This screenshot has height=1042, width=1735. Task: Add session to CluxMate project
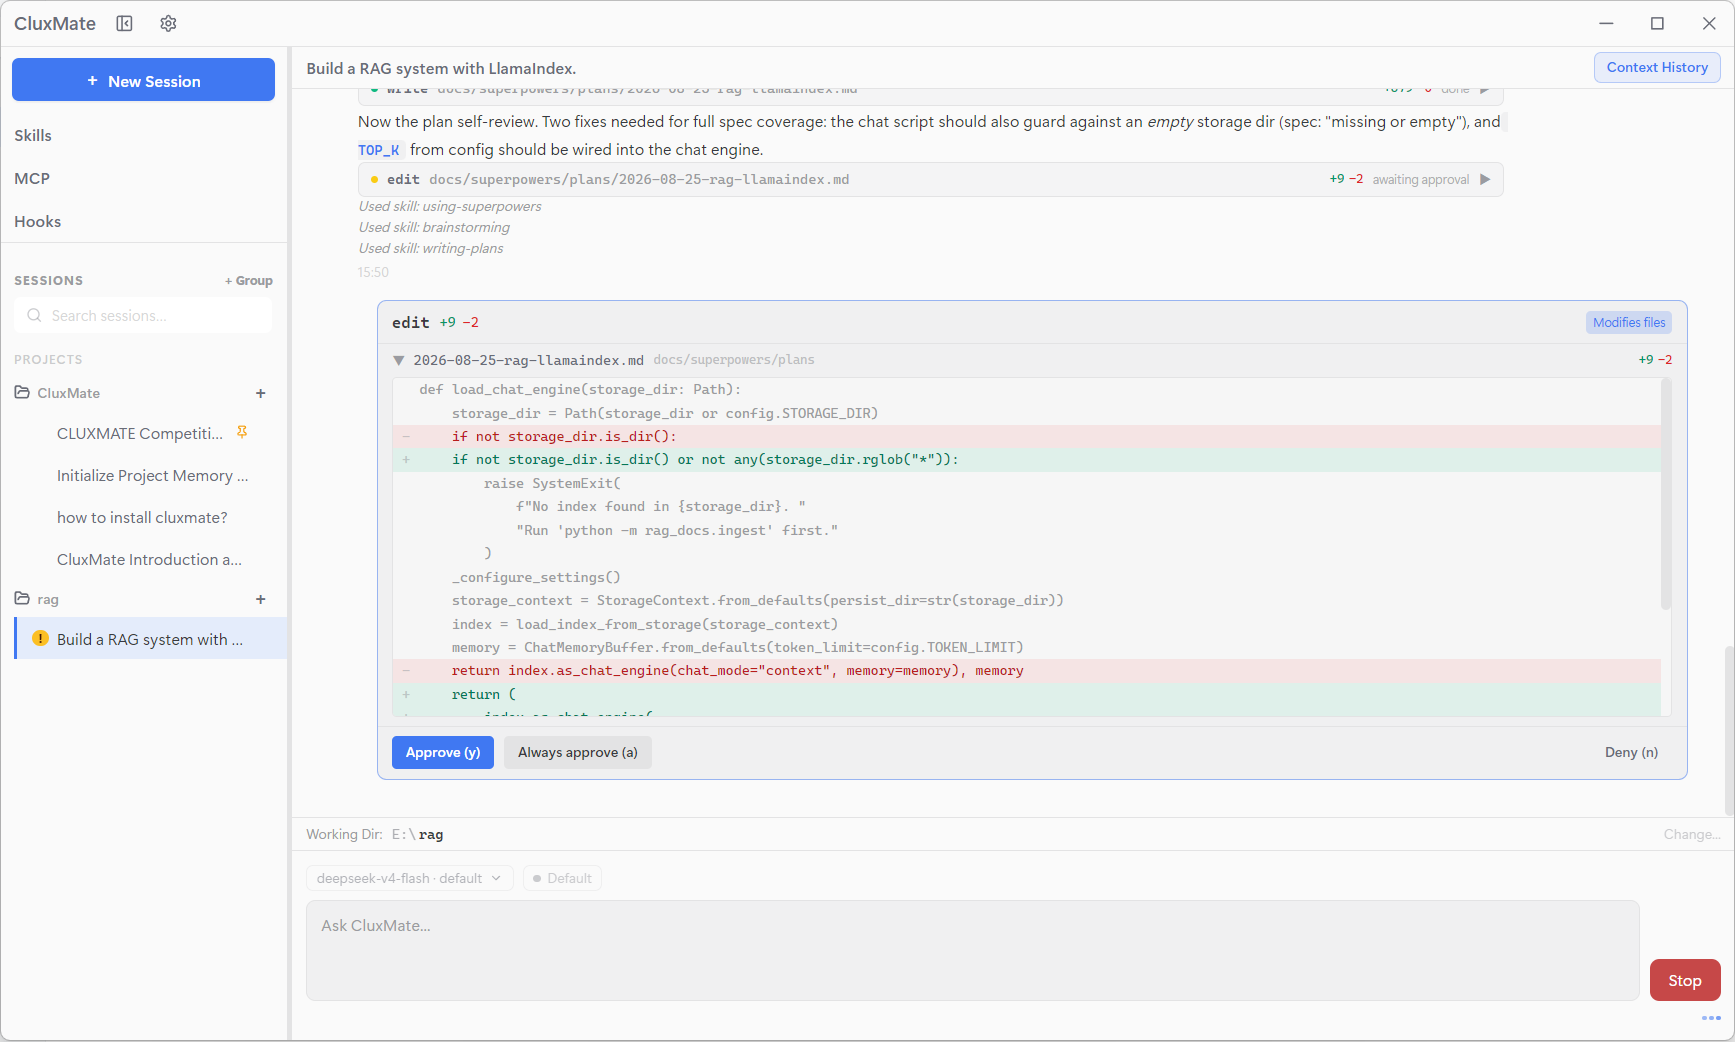point(261,393)
